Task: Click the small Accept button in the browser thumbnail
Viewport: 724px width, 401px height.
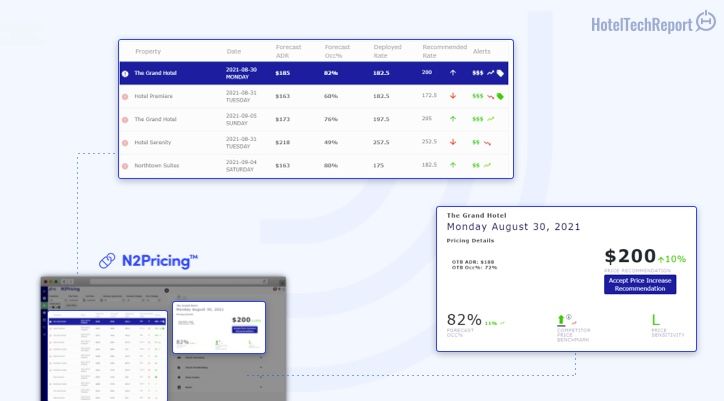Action: click(x=245, y=329)
